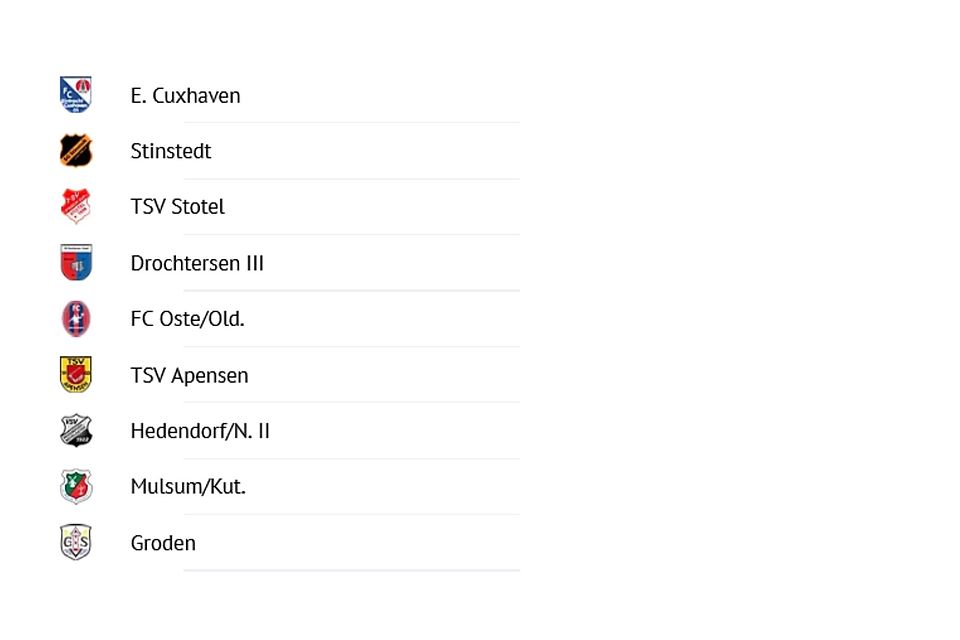Click the TSV Stotel team name
The width and height of the screenshot is (960, 640).
[177, 207]
